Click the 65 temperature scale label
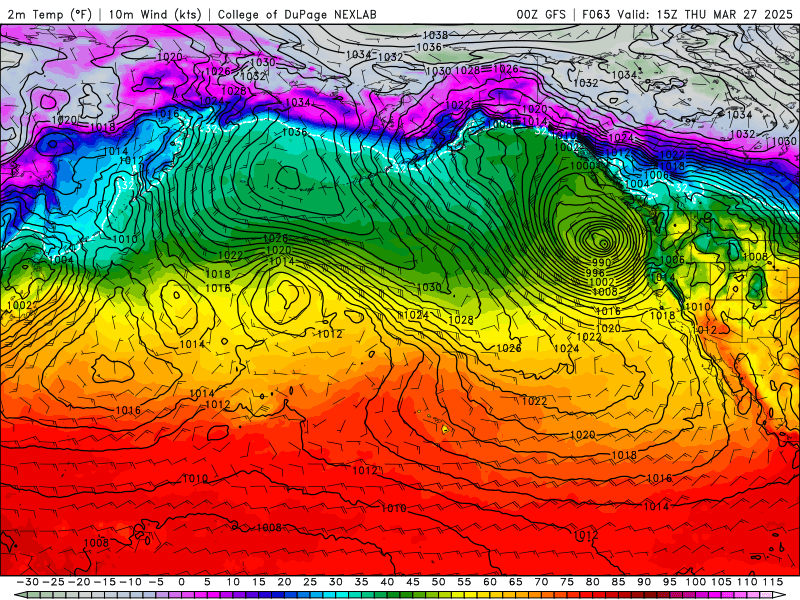Image resolution: width=800 pixels, height=600 pixels. (515, 582)
